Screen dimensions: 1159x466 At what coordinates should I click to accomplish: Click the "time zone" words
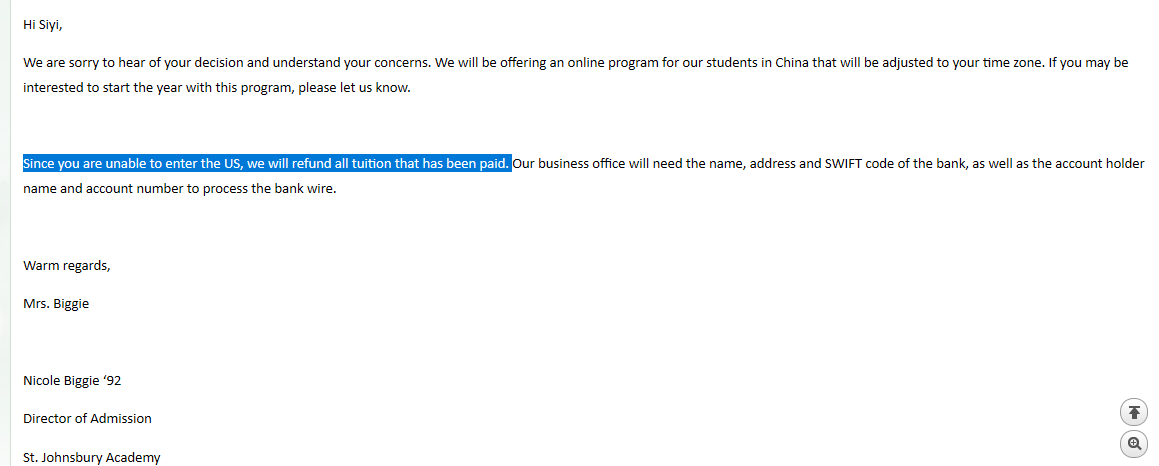pyautogui.click(x=1011, y=63)
